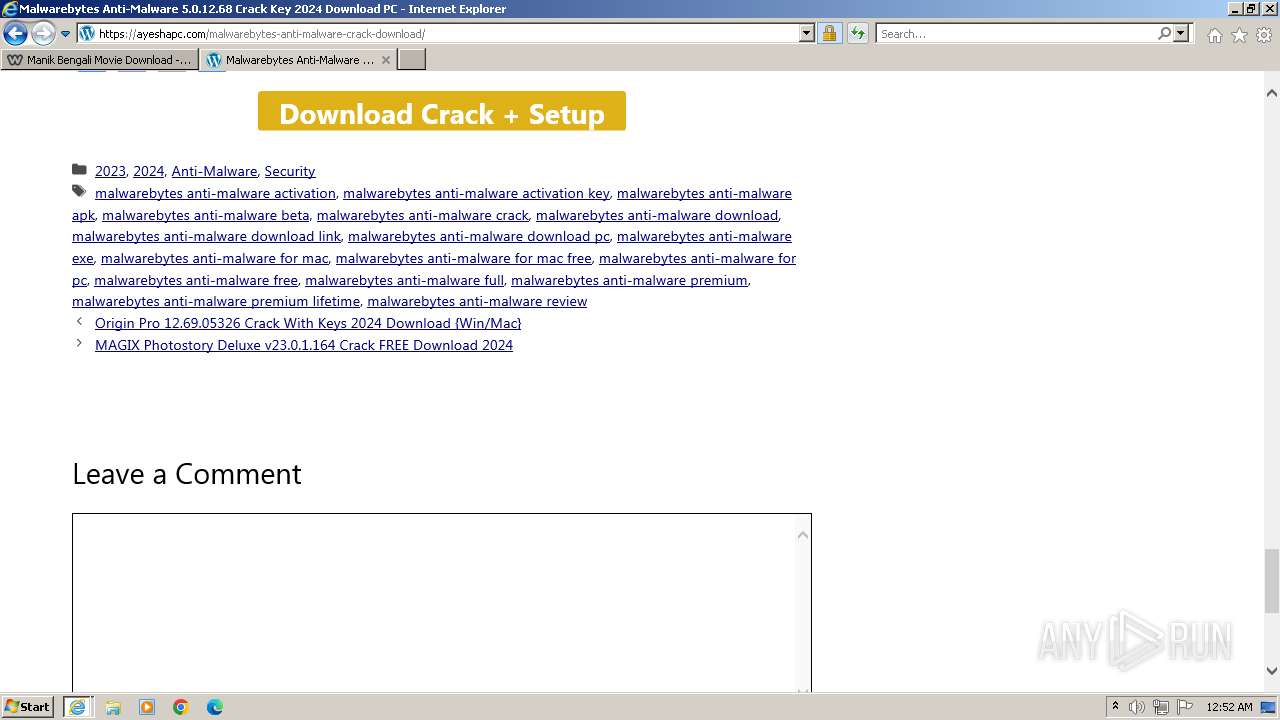The width and height of the screenshot is (1280, 720).
Task: Switch to Manik Bengali Movie Download tab
Action: [x=100, y=60]
